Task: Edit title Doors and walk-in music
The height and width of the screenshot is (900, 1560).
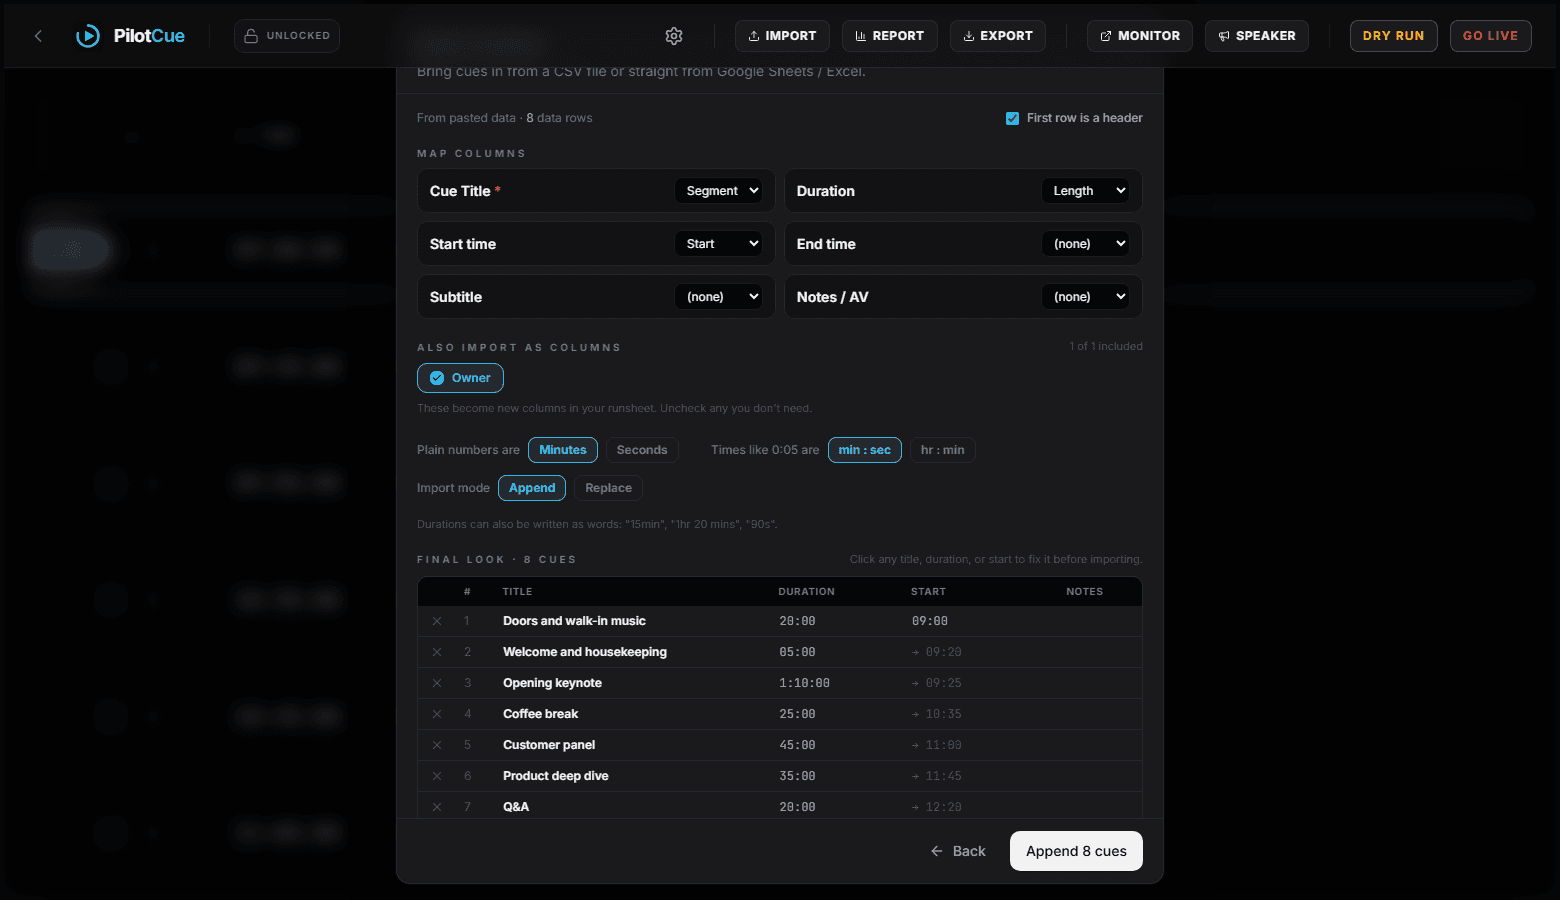Action: coord(574,621)
